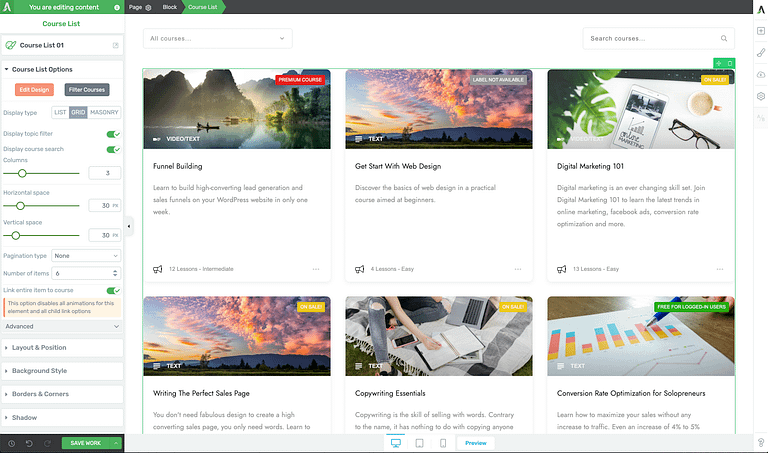
Task: Turn off Display course search toggle
Action: pos(113,149)
